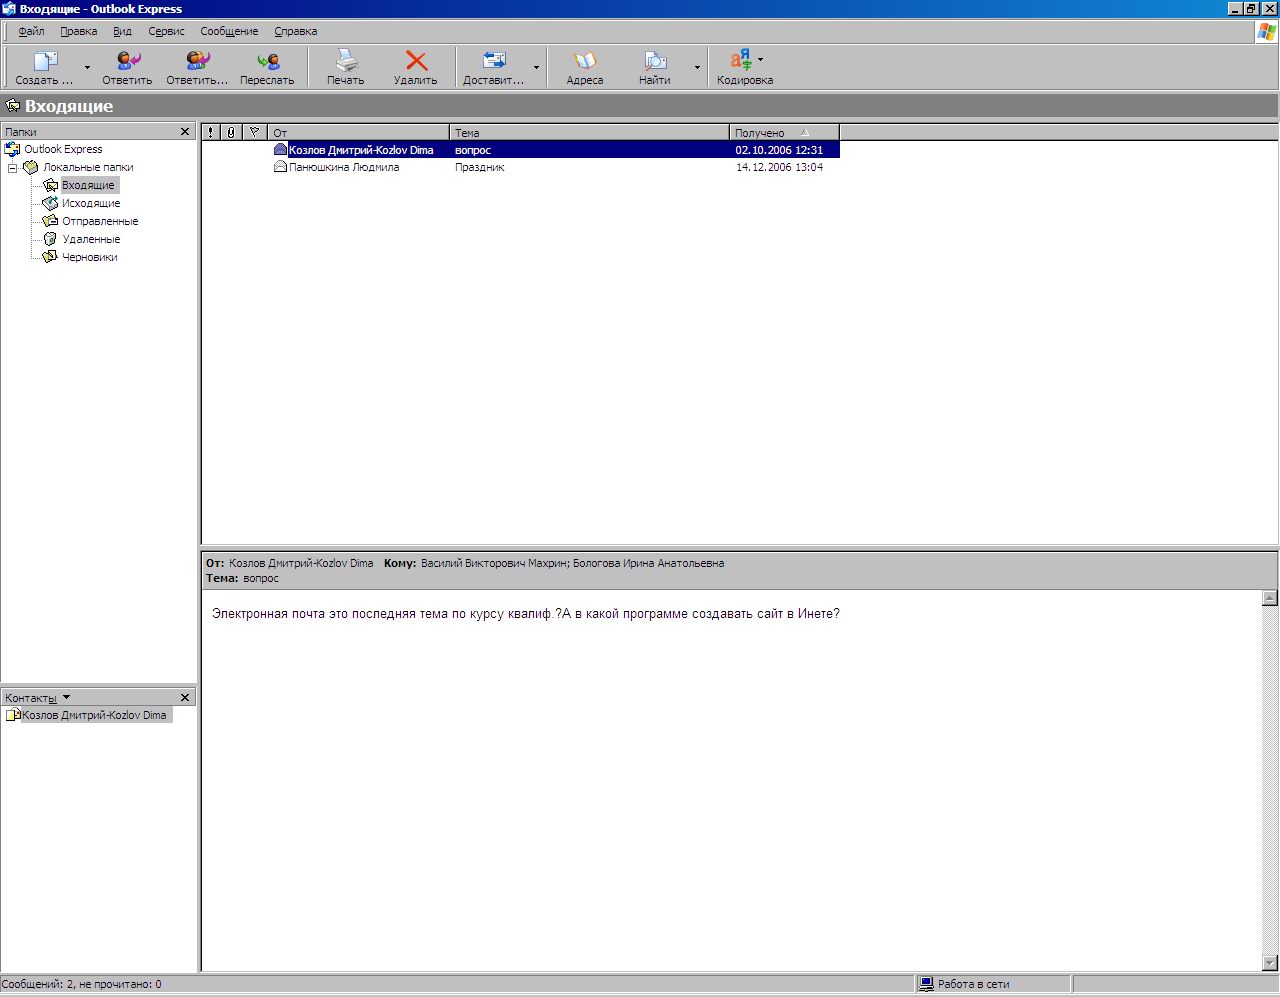Click the Кодировка (Encoding) toolbar icon
This screenshot has height=997, width=1280.
tap(741, 62)
